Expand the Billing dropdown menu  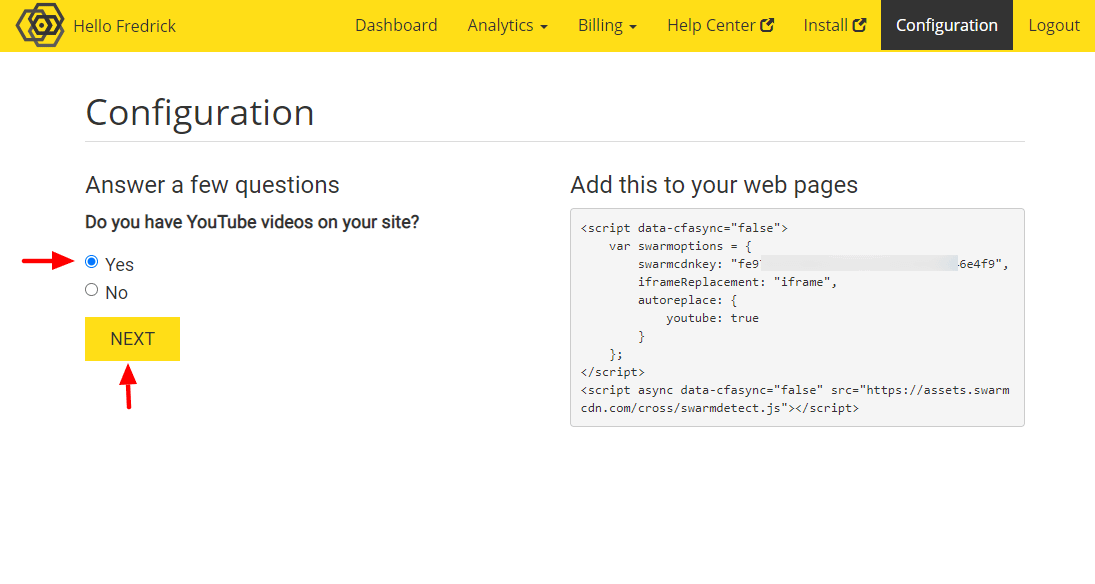tap(607, 25)
